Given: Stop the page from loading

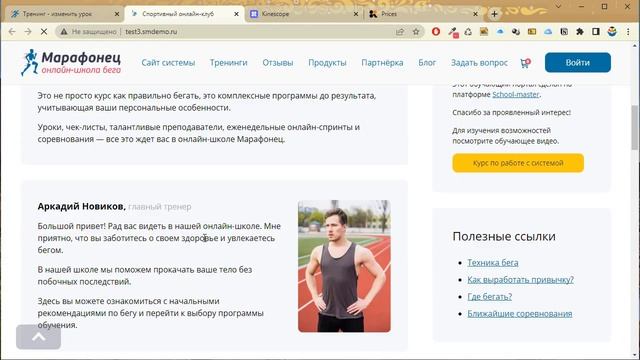Looking at the screenshot, I should click(44, 31).
